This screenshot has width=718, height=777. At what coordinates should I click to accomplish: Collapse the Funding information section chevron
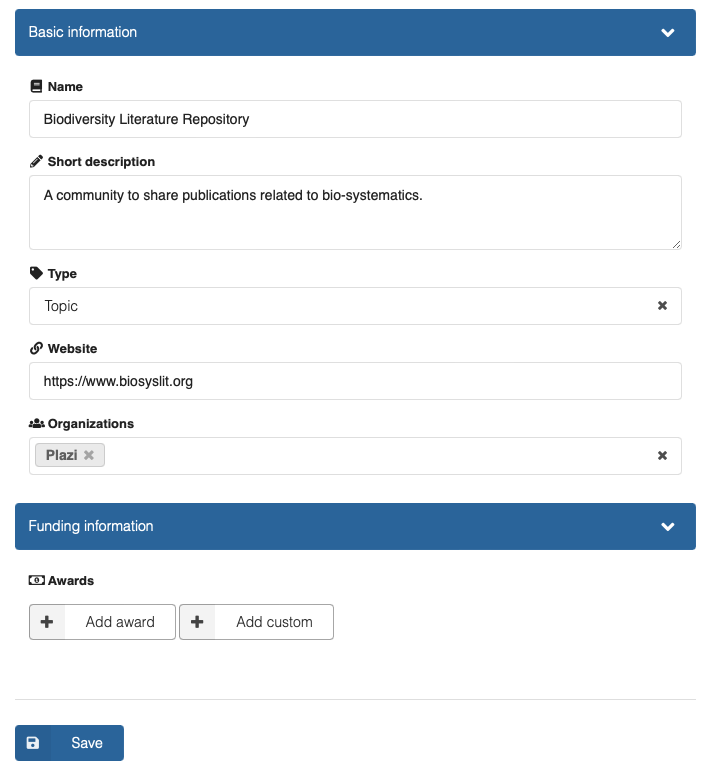coord(668,527)
